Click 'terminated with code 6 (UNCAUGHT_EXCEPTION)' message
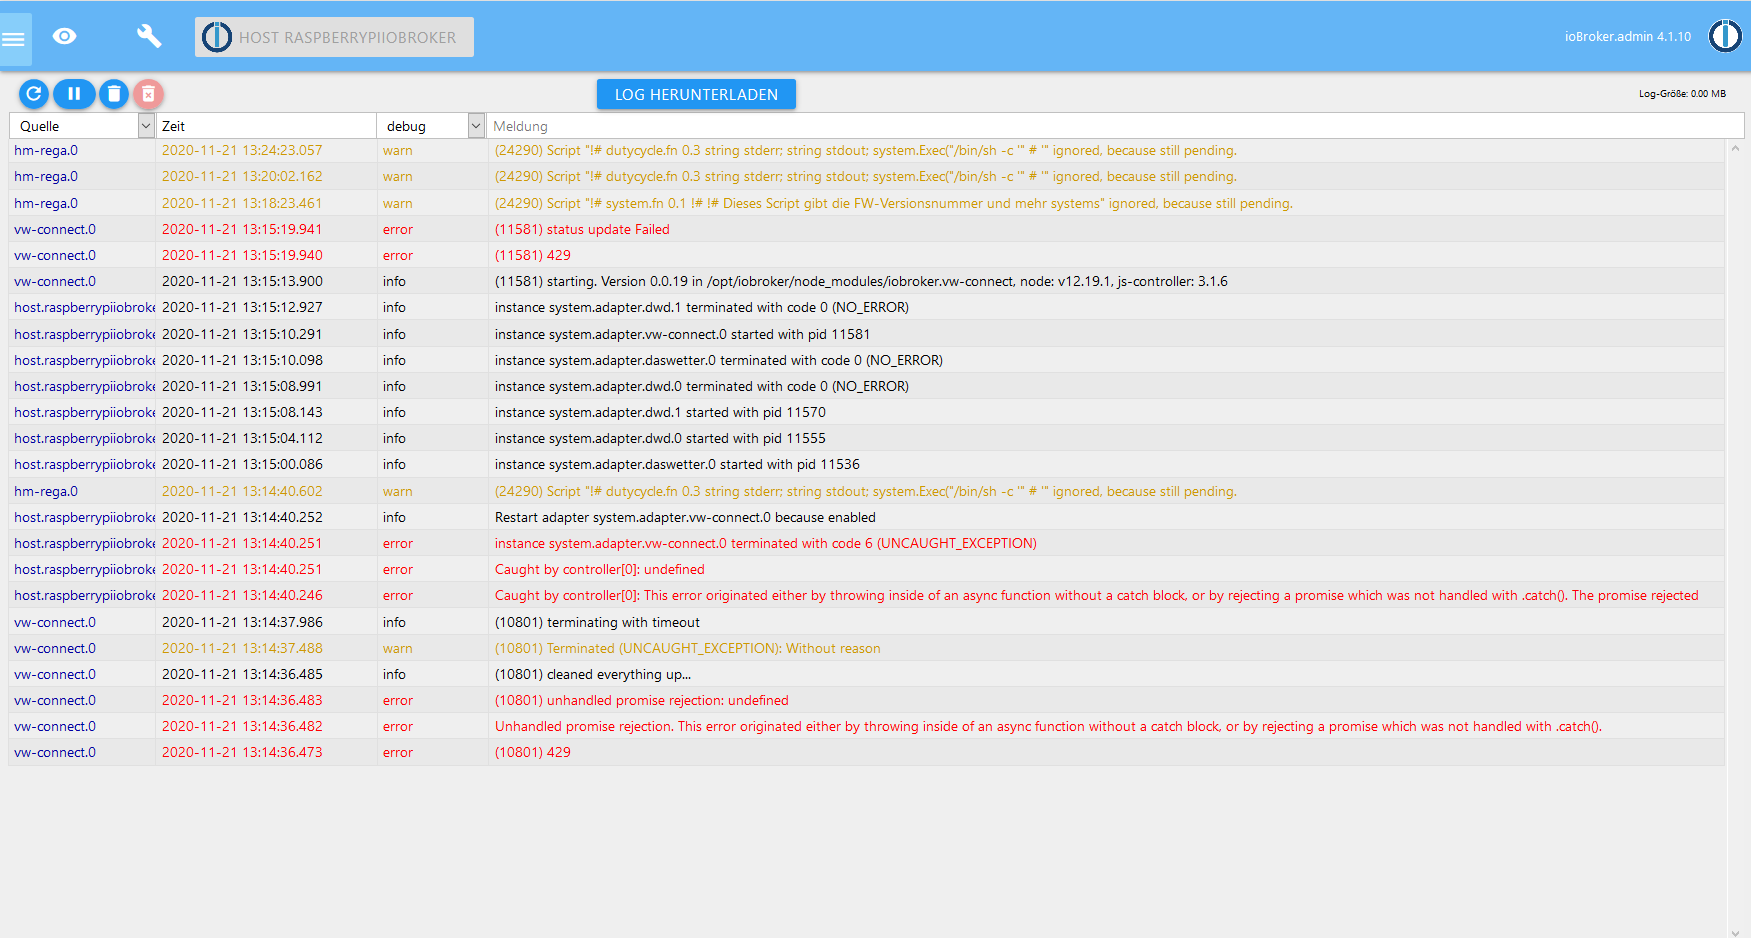The width and height of the screenshot is (1751, 938). (x=766, y=543)
